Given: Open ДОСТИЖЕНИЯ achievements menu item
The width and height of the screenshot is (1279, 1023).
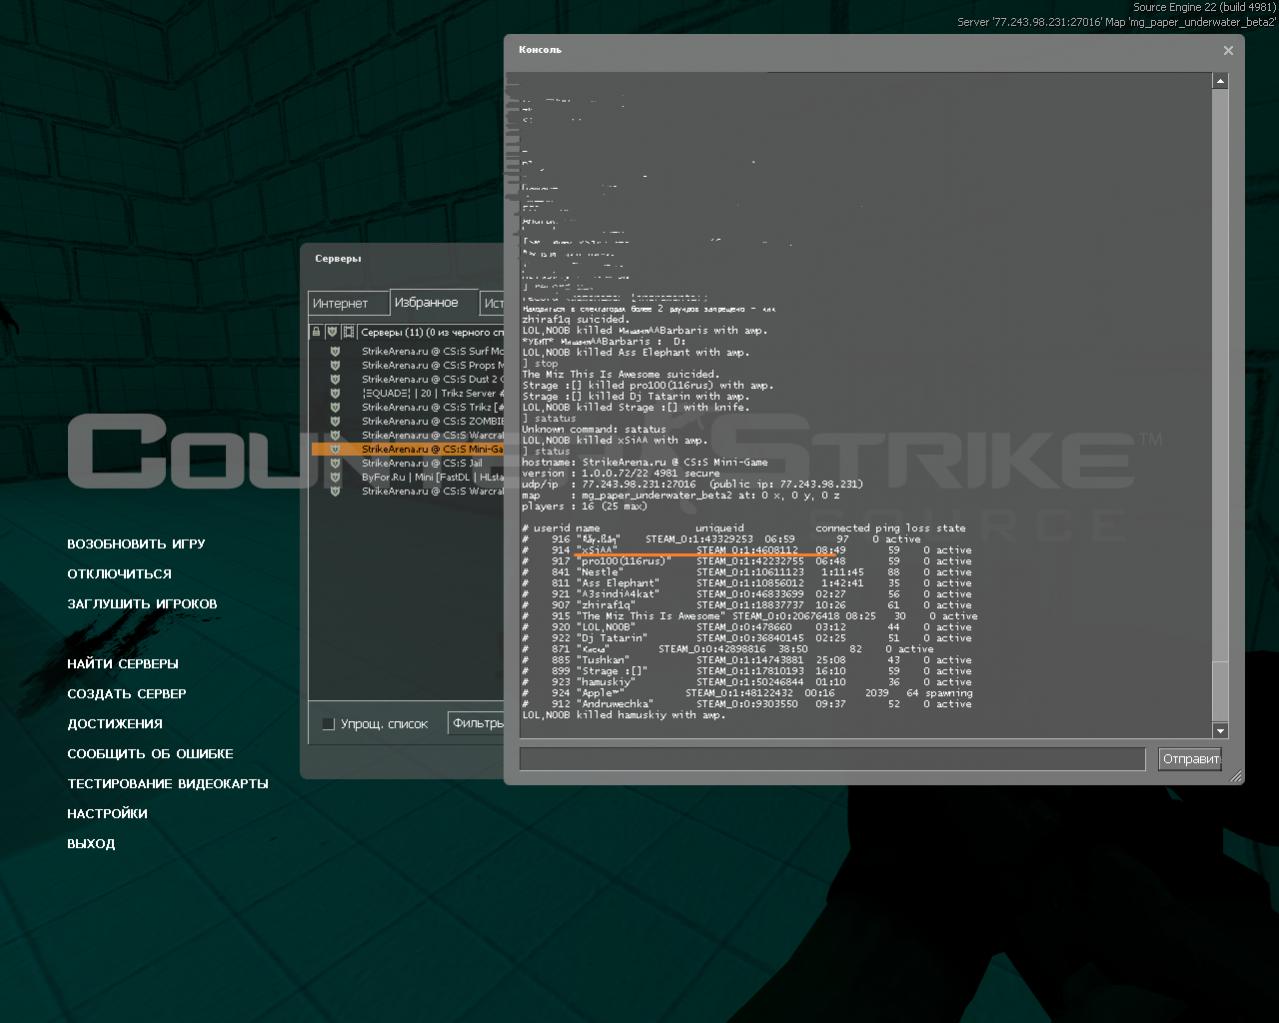Looking at the screenshot, I should tap(115, 724).
